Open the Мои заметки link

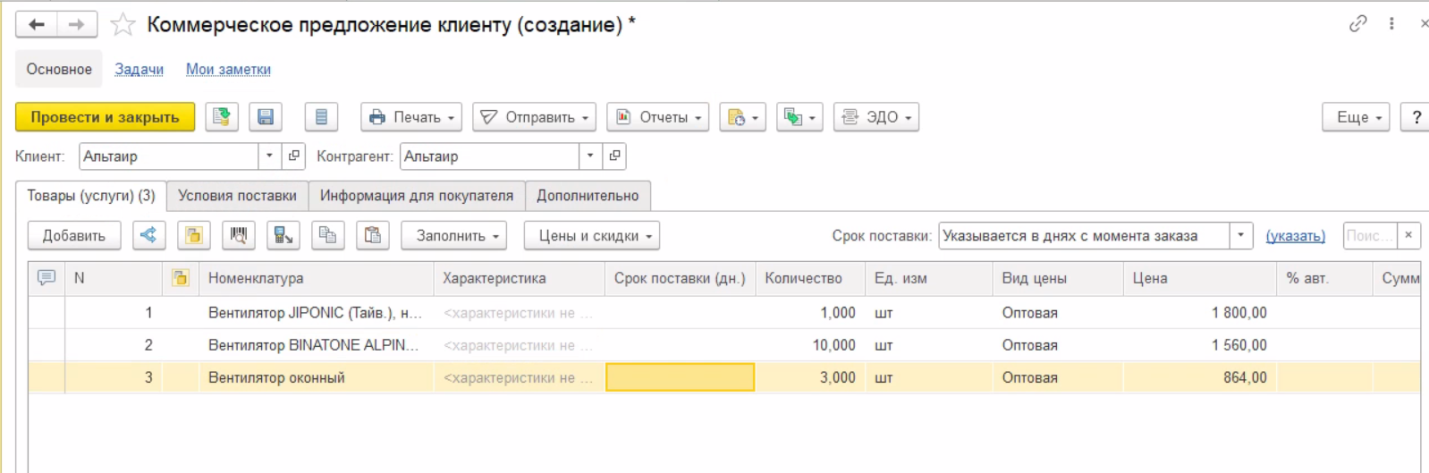[x=228, y=69]
